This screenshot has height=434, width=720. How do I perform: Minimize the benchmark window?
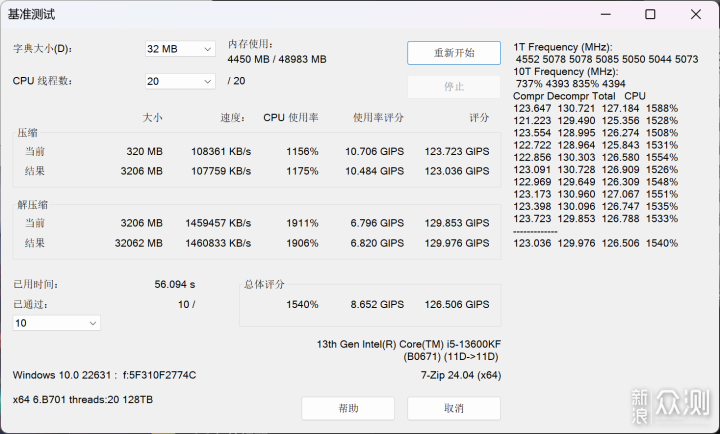606,14
